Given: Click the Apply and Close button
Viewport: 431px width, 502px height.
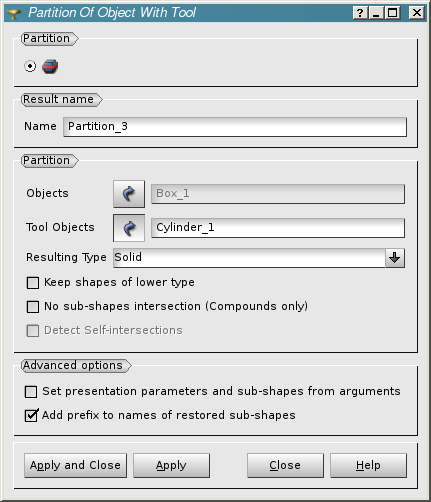Looking at the screenshot, I should 75,465.
